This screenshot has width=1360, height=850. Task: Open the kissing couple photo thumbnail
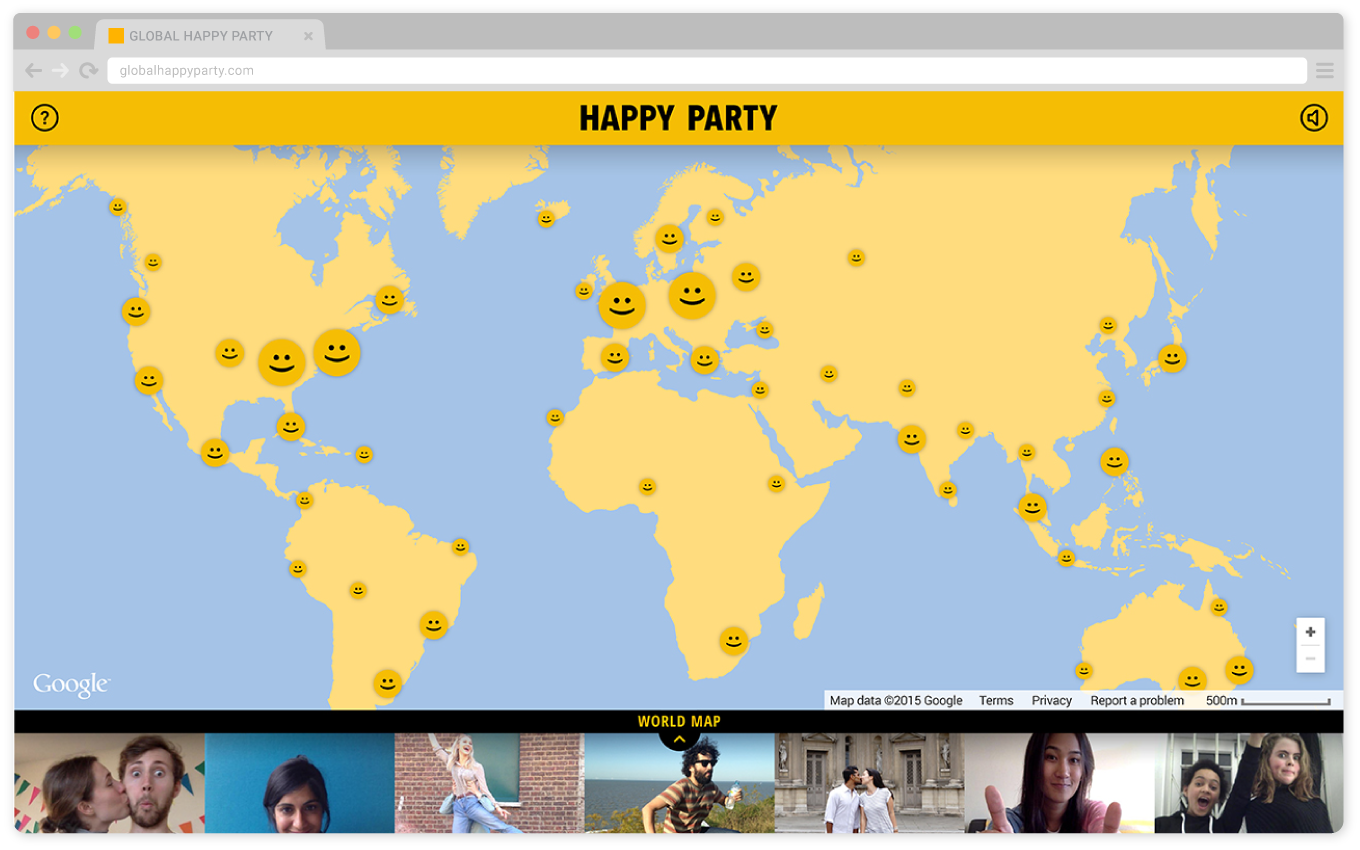tap(109, 783)
